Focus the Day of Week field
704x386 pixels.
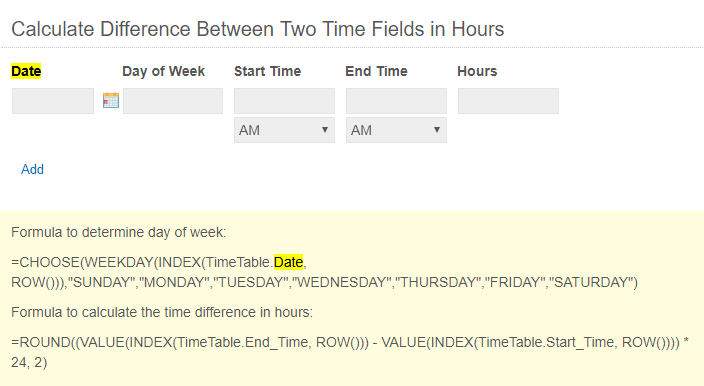(173, 101)
